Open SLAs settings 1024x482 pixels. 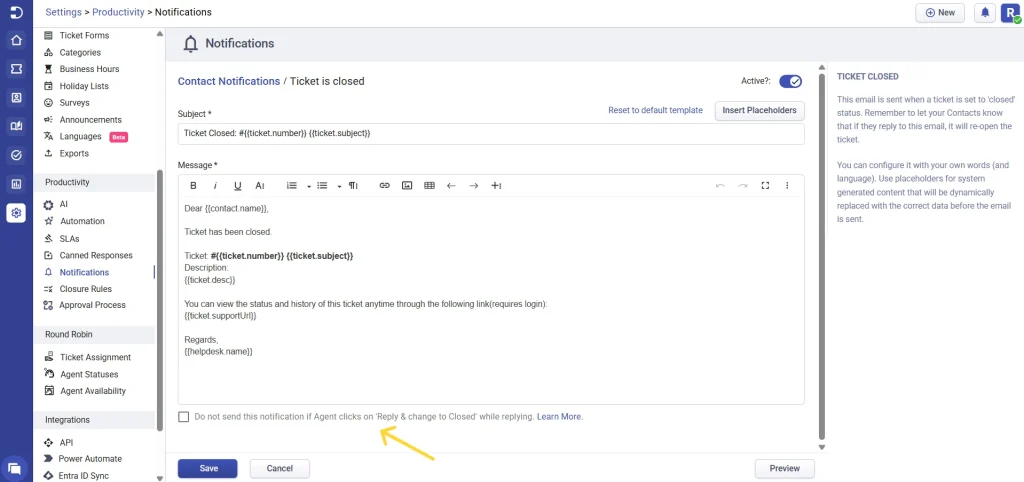69,238
